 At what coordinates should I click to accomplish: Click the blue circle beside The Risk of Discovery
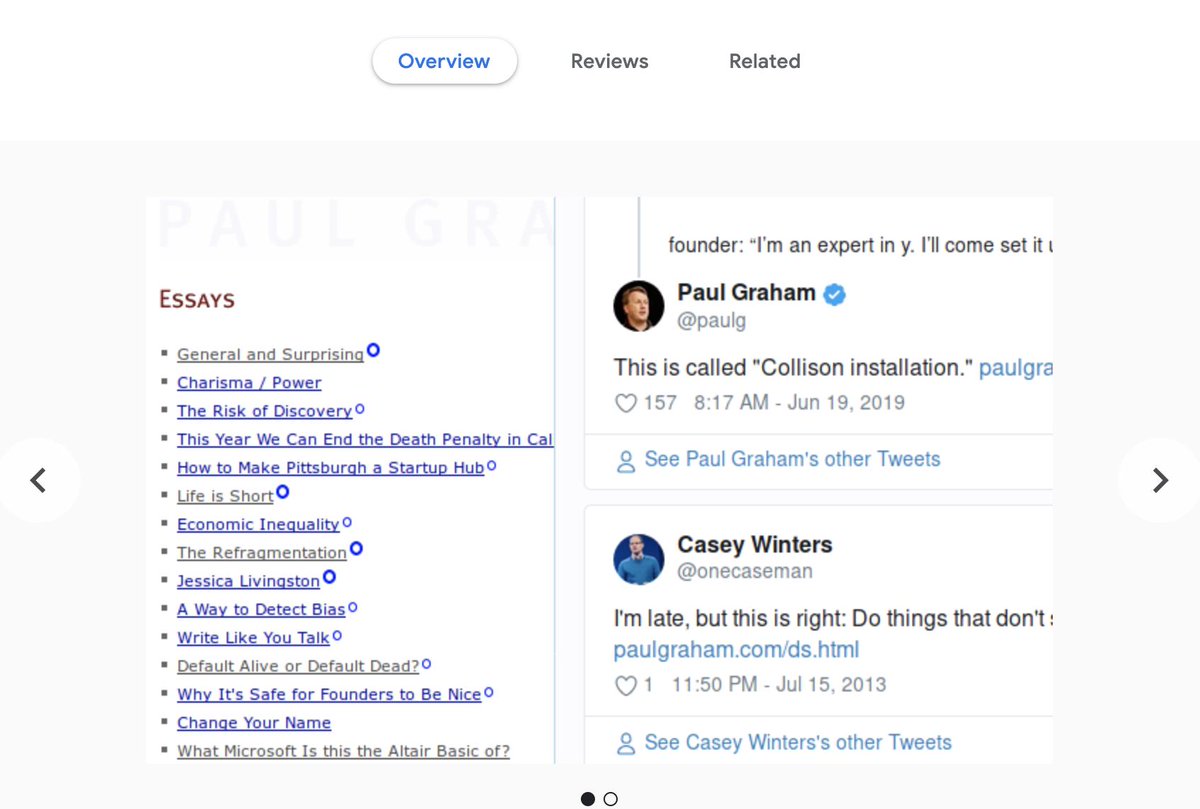pyautogui.click(x=360, y=408)
